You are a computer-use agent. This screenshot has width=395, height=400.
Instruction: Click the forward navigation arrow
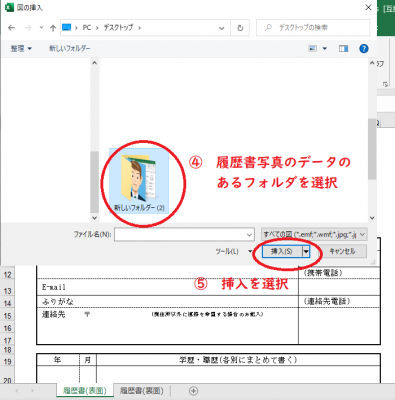click(28, 28)
